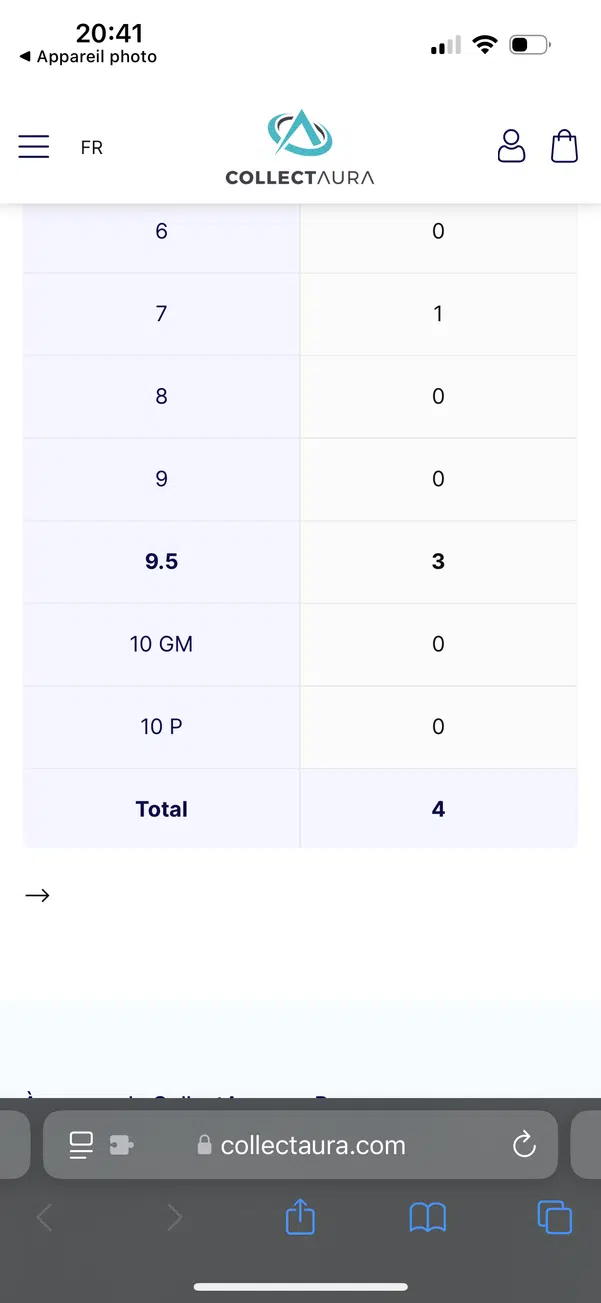Screen dimensions: 601x1303
Task: Open Safari bookmarks
Action: (428, 1217)
